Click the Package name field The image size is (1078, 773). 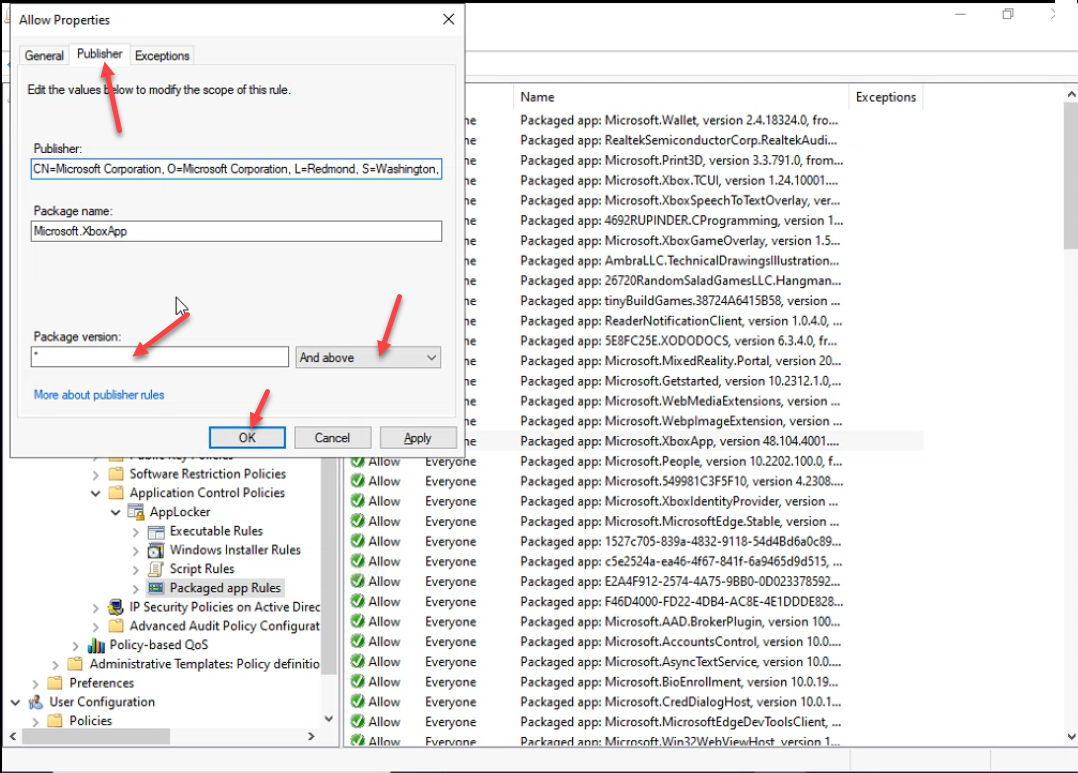(x=236, y=231)
